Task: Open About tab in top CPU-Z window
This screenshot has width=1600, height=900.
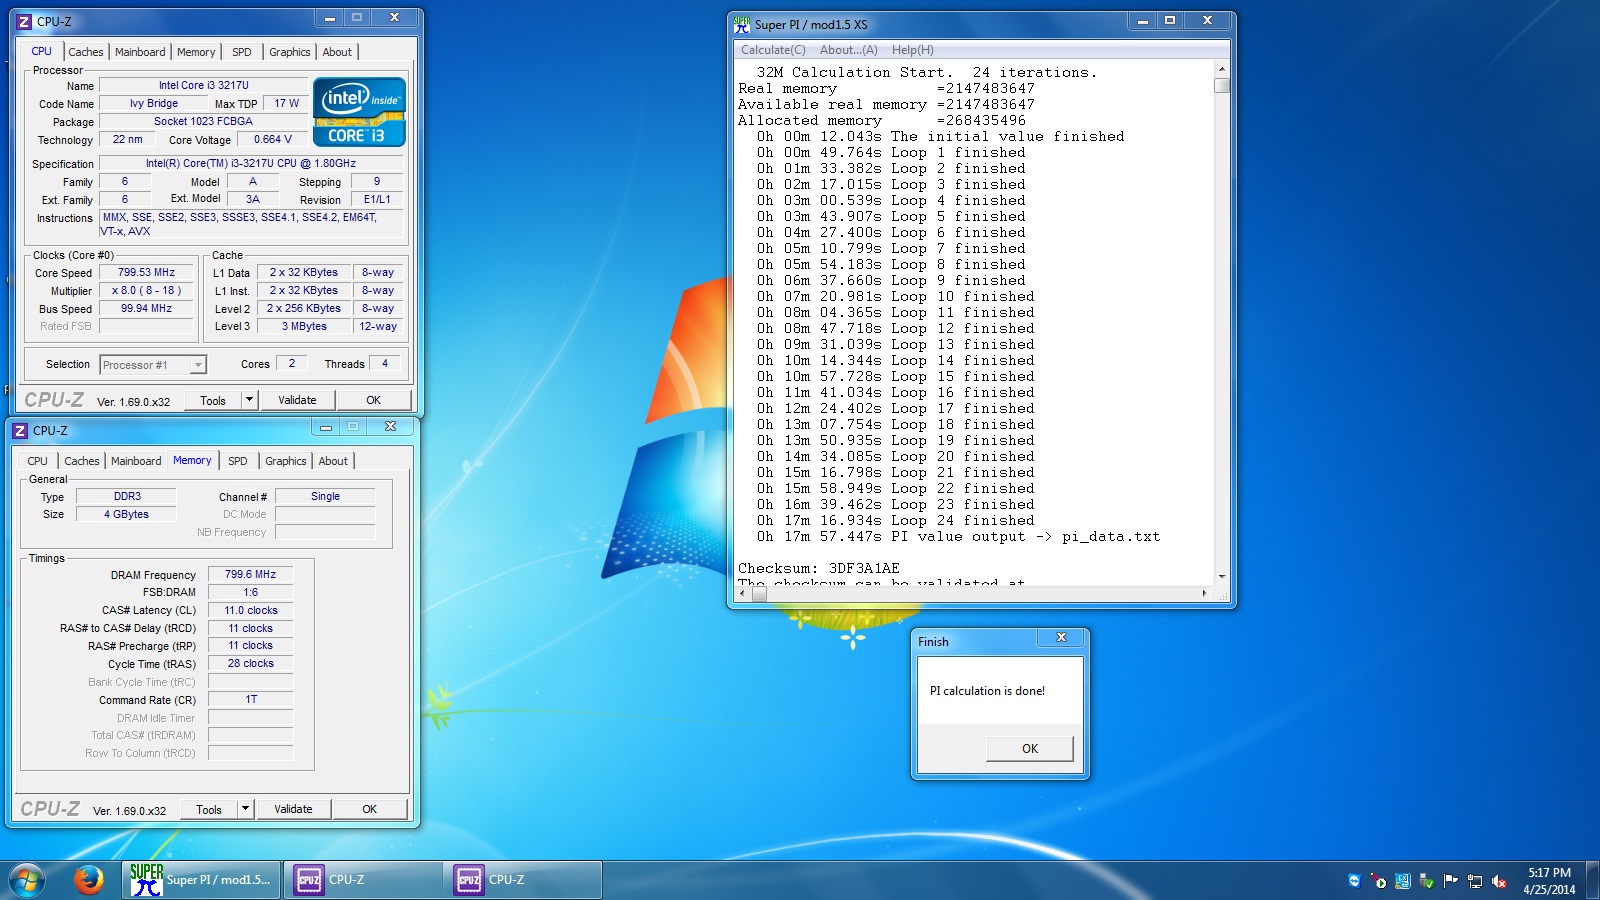Action: pyautogui.click(x=337, y=52)
